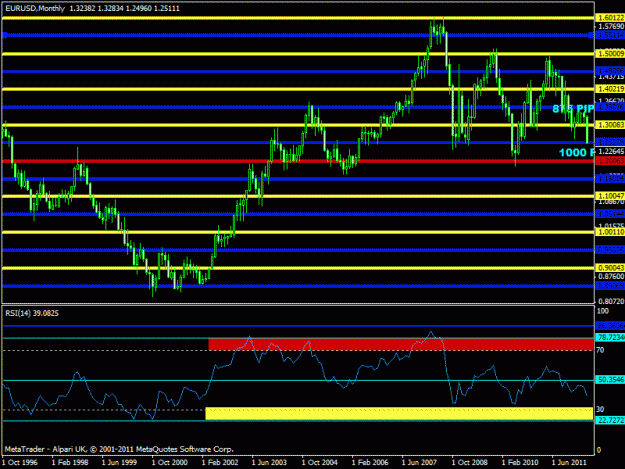Viewport: 625px width, 469px height.
Task: Click the 1 Oct 2000 date label
Action: pos(169,463)
